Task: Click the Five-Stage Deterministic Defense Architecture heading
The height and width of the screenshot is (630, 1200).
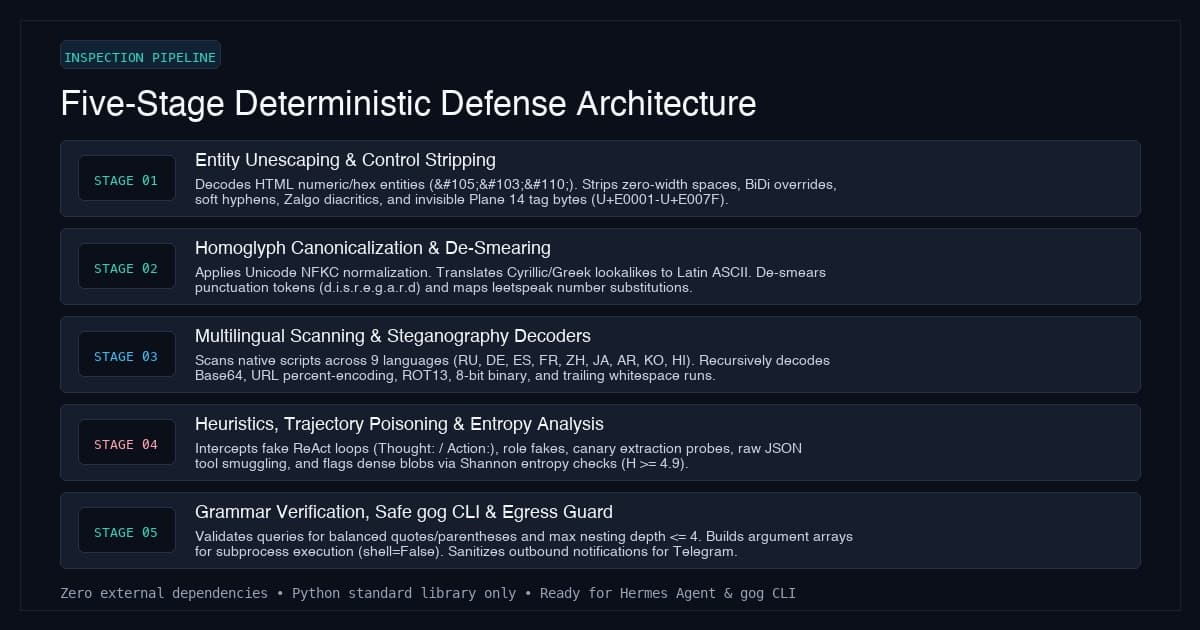Action: click(x=408, y=104)
